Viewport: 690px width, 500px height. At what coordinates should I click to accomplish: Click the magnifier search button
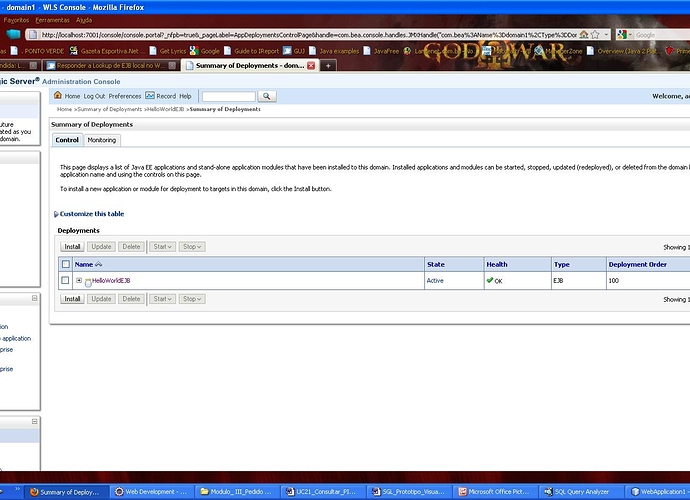267,96
